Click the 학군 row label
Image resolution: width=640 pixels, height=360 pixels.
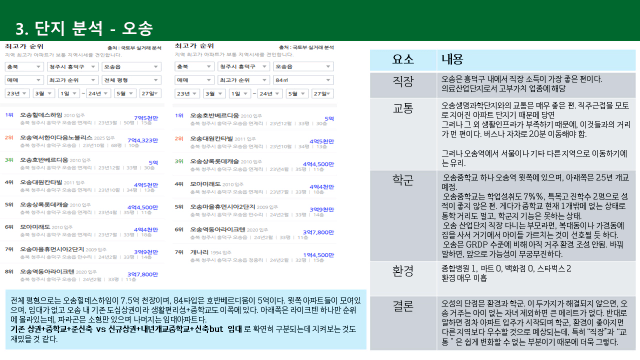(x=403, y=180)
